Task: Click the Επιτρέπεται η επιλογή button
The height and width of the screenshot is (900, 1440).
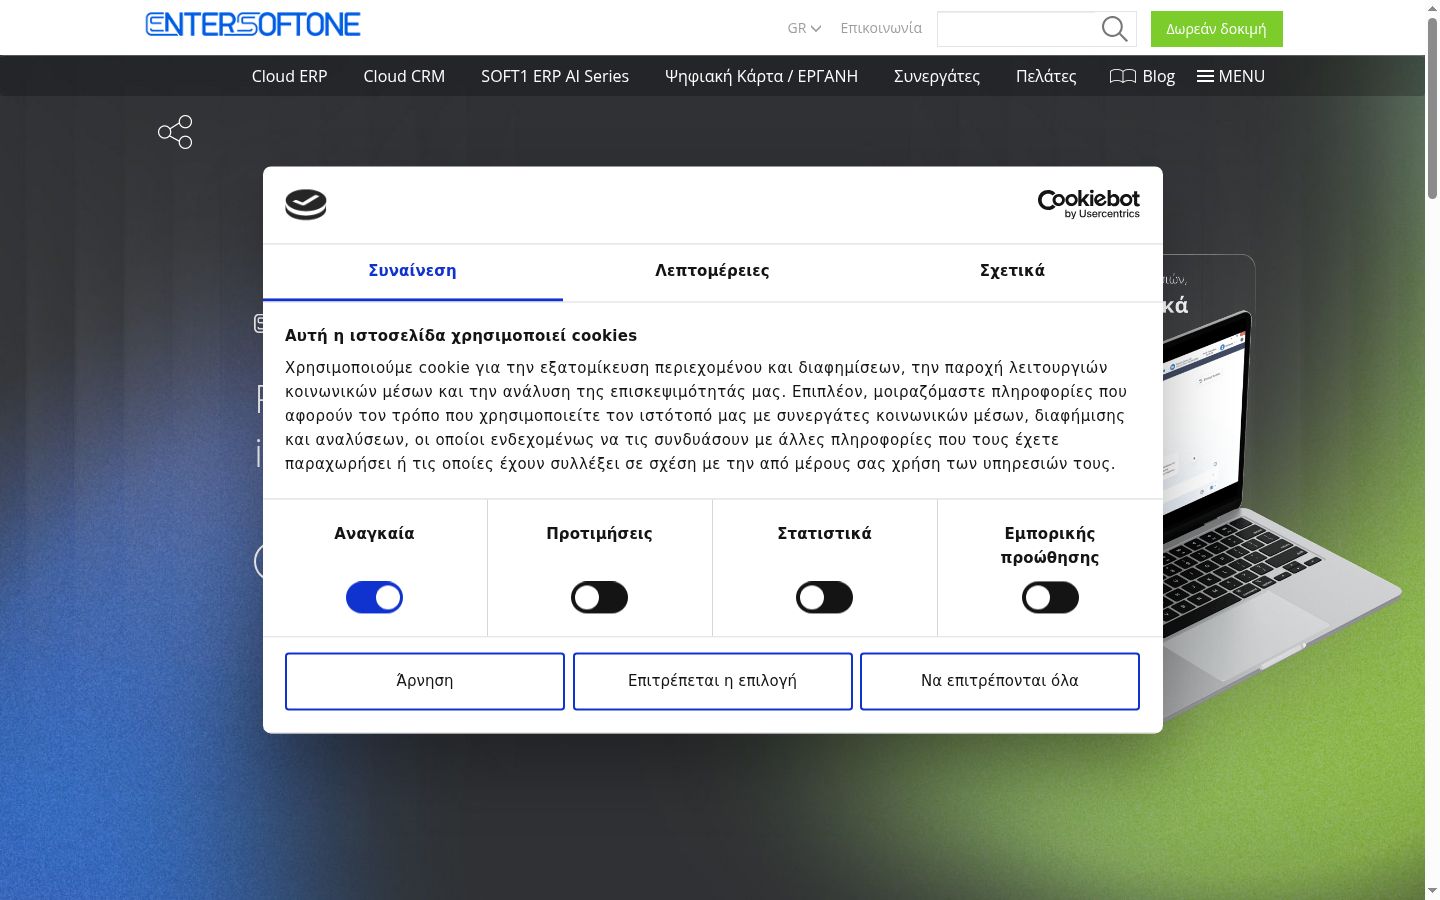Action: (713, 681)
